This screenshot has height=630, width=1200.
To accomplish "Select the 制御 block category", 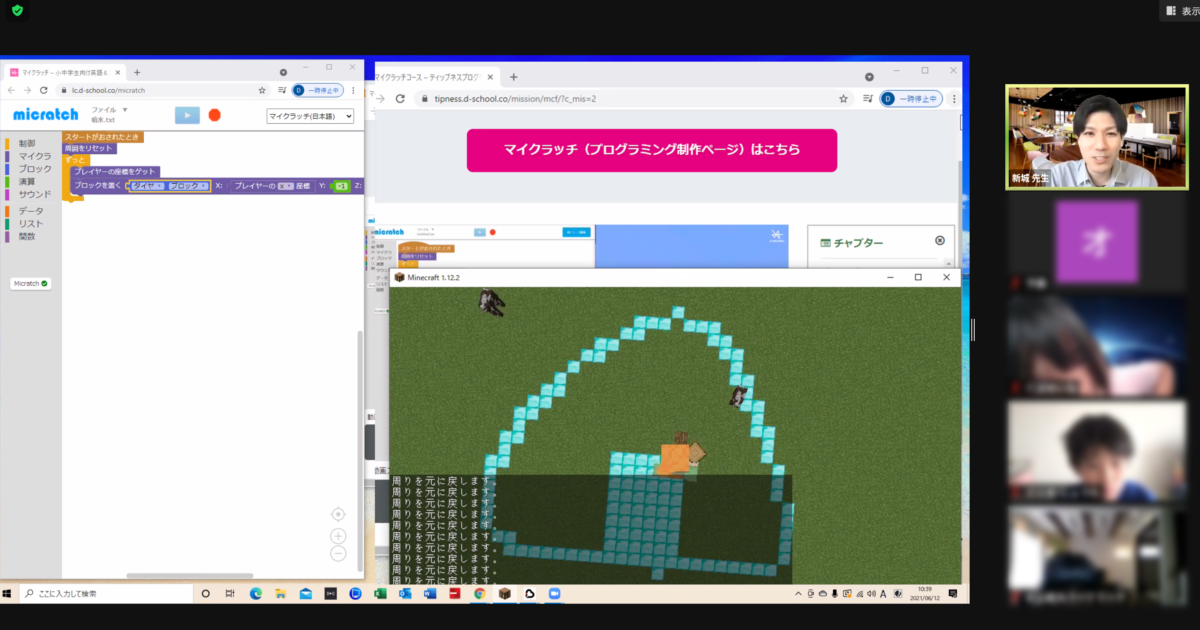I will point(27,144).
